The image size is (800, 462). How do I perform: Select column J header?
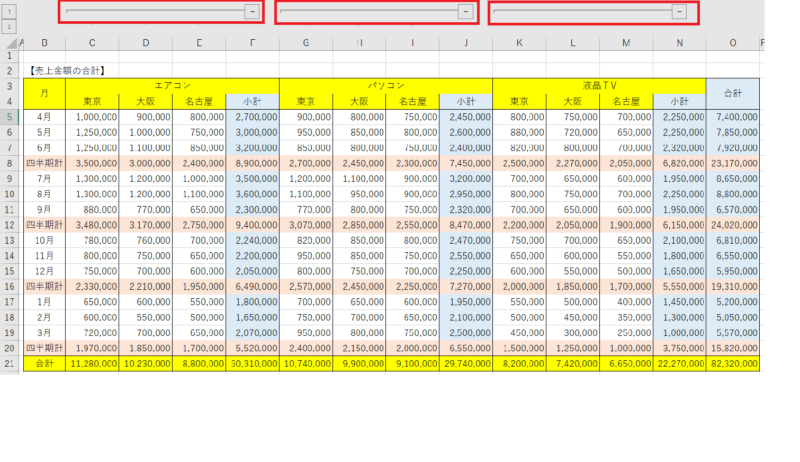pyautogui.click(x=466, y=43)
